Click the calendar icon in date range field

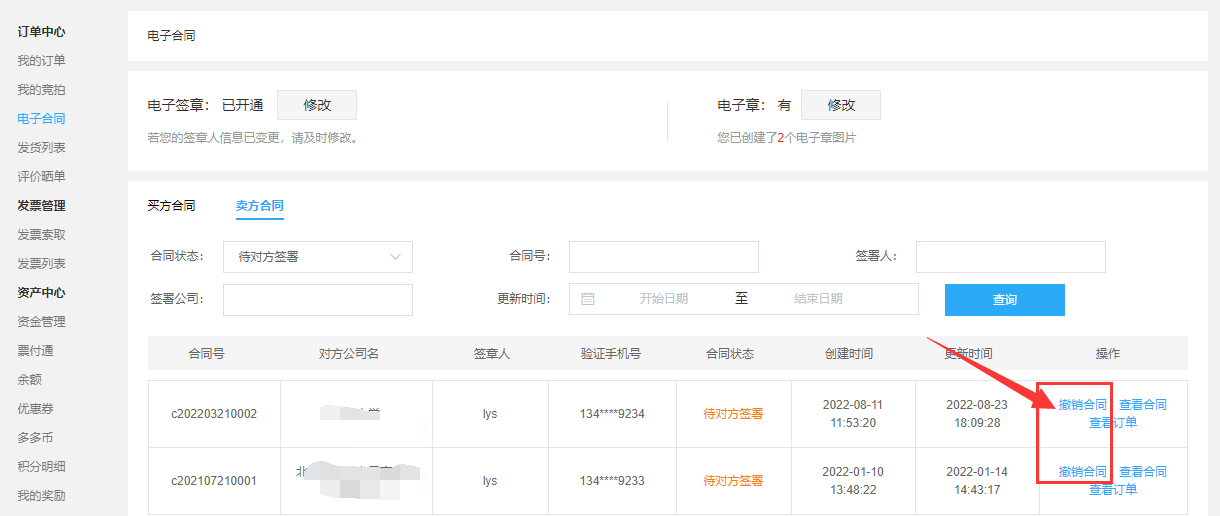pyautogui.click(x=588, y=299)
